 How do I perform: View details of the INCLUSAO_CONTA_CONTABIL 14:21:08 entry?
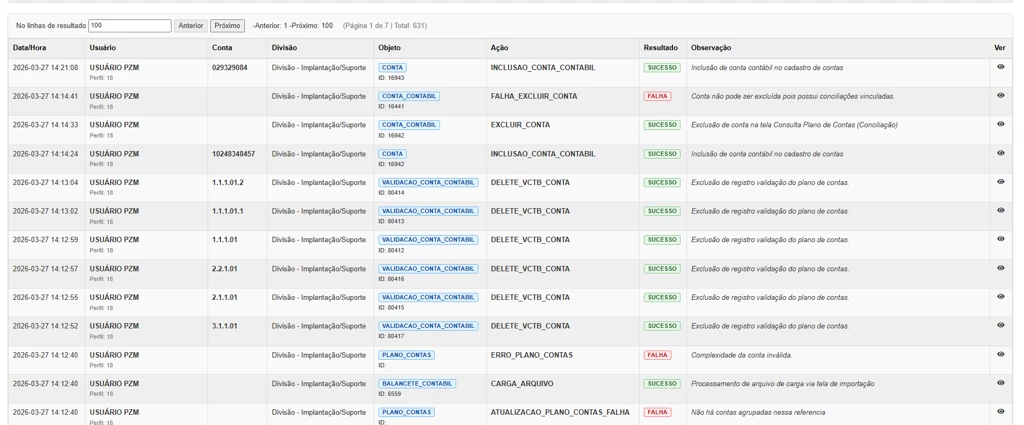pyautogui.click(x=1000, y=67)
